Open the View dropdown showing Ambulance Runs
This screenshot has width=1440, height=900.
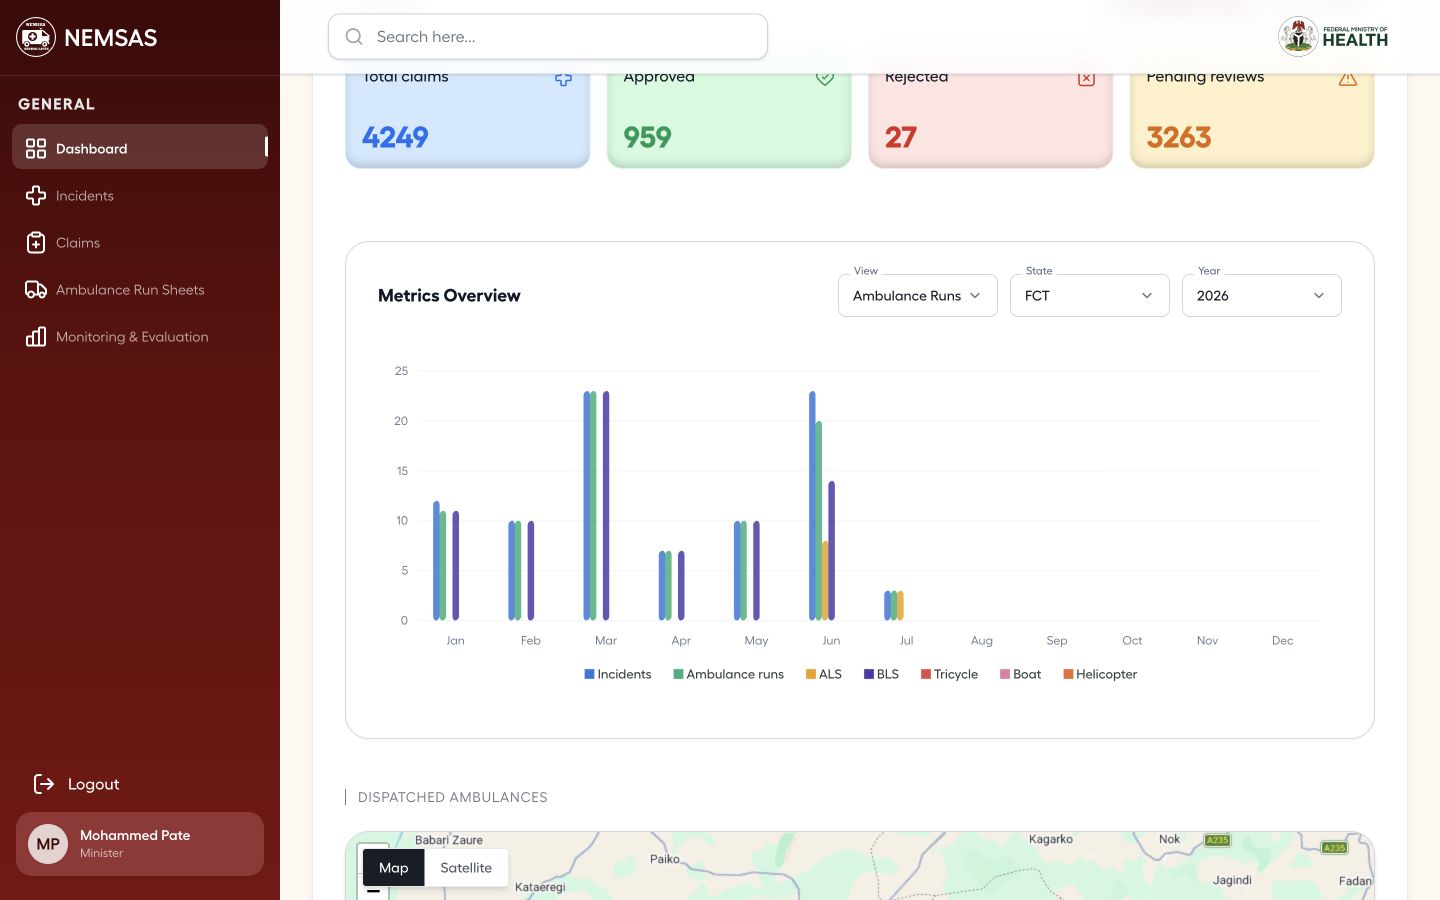click(918, 295)
